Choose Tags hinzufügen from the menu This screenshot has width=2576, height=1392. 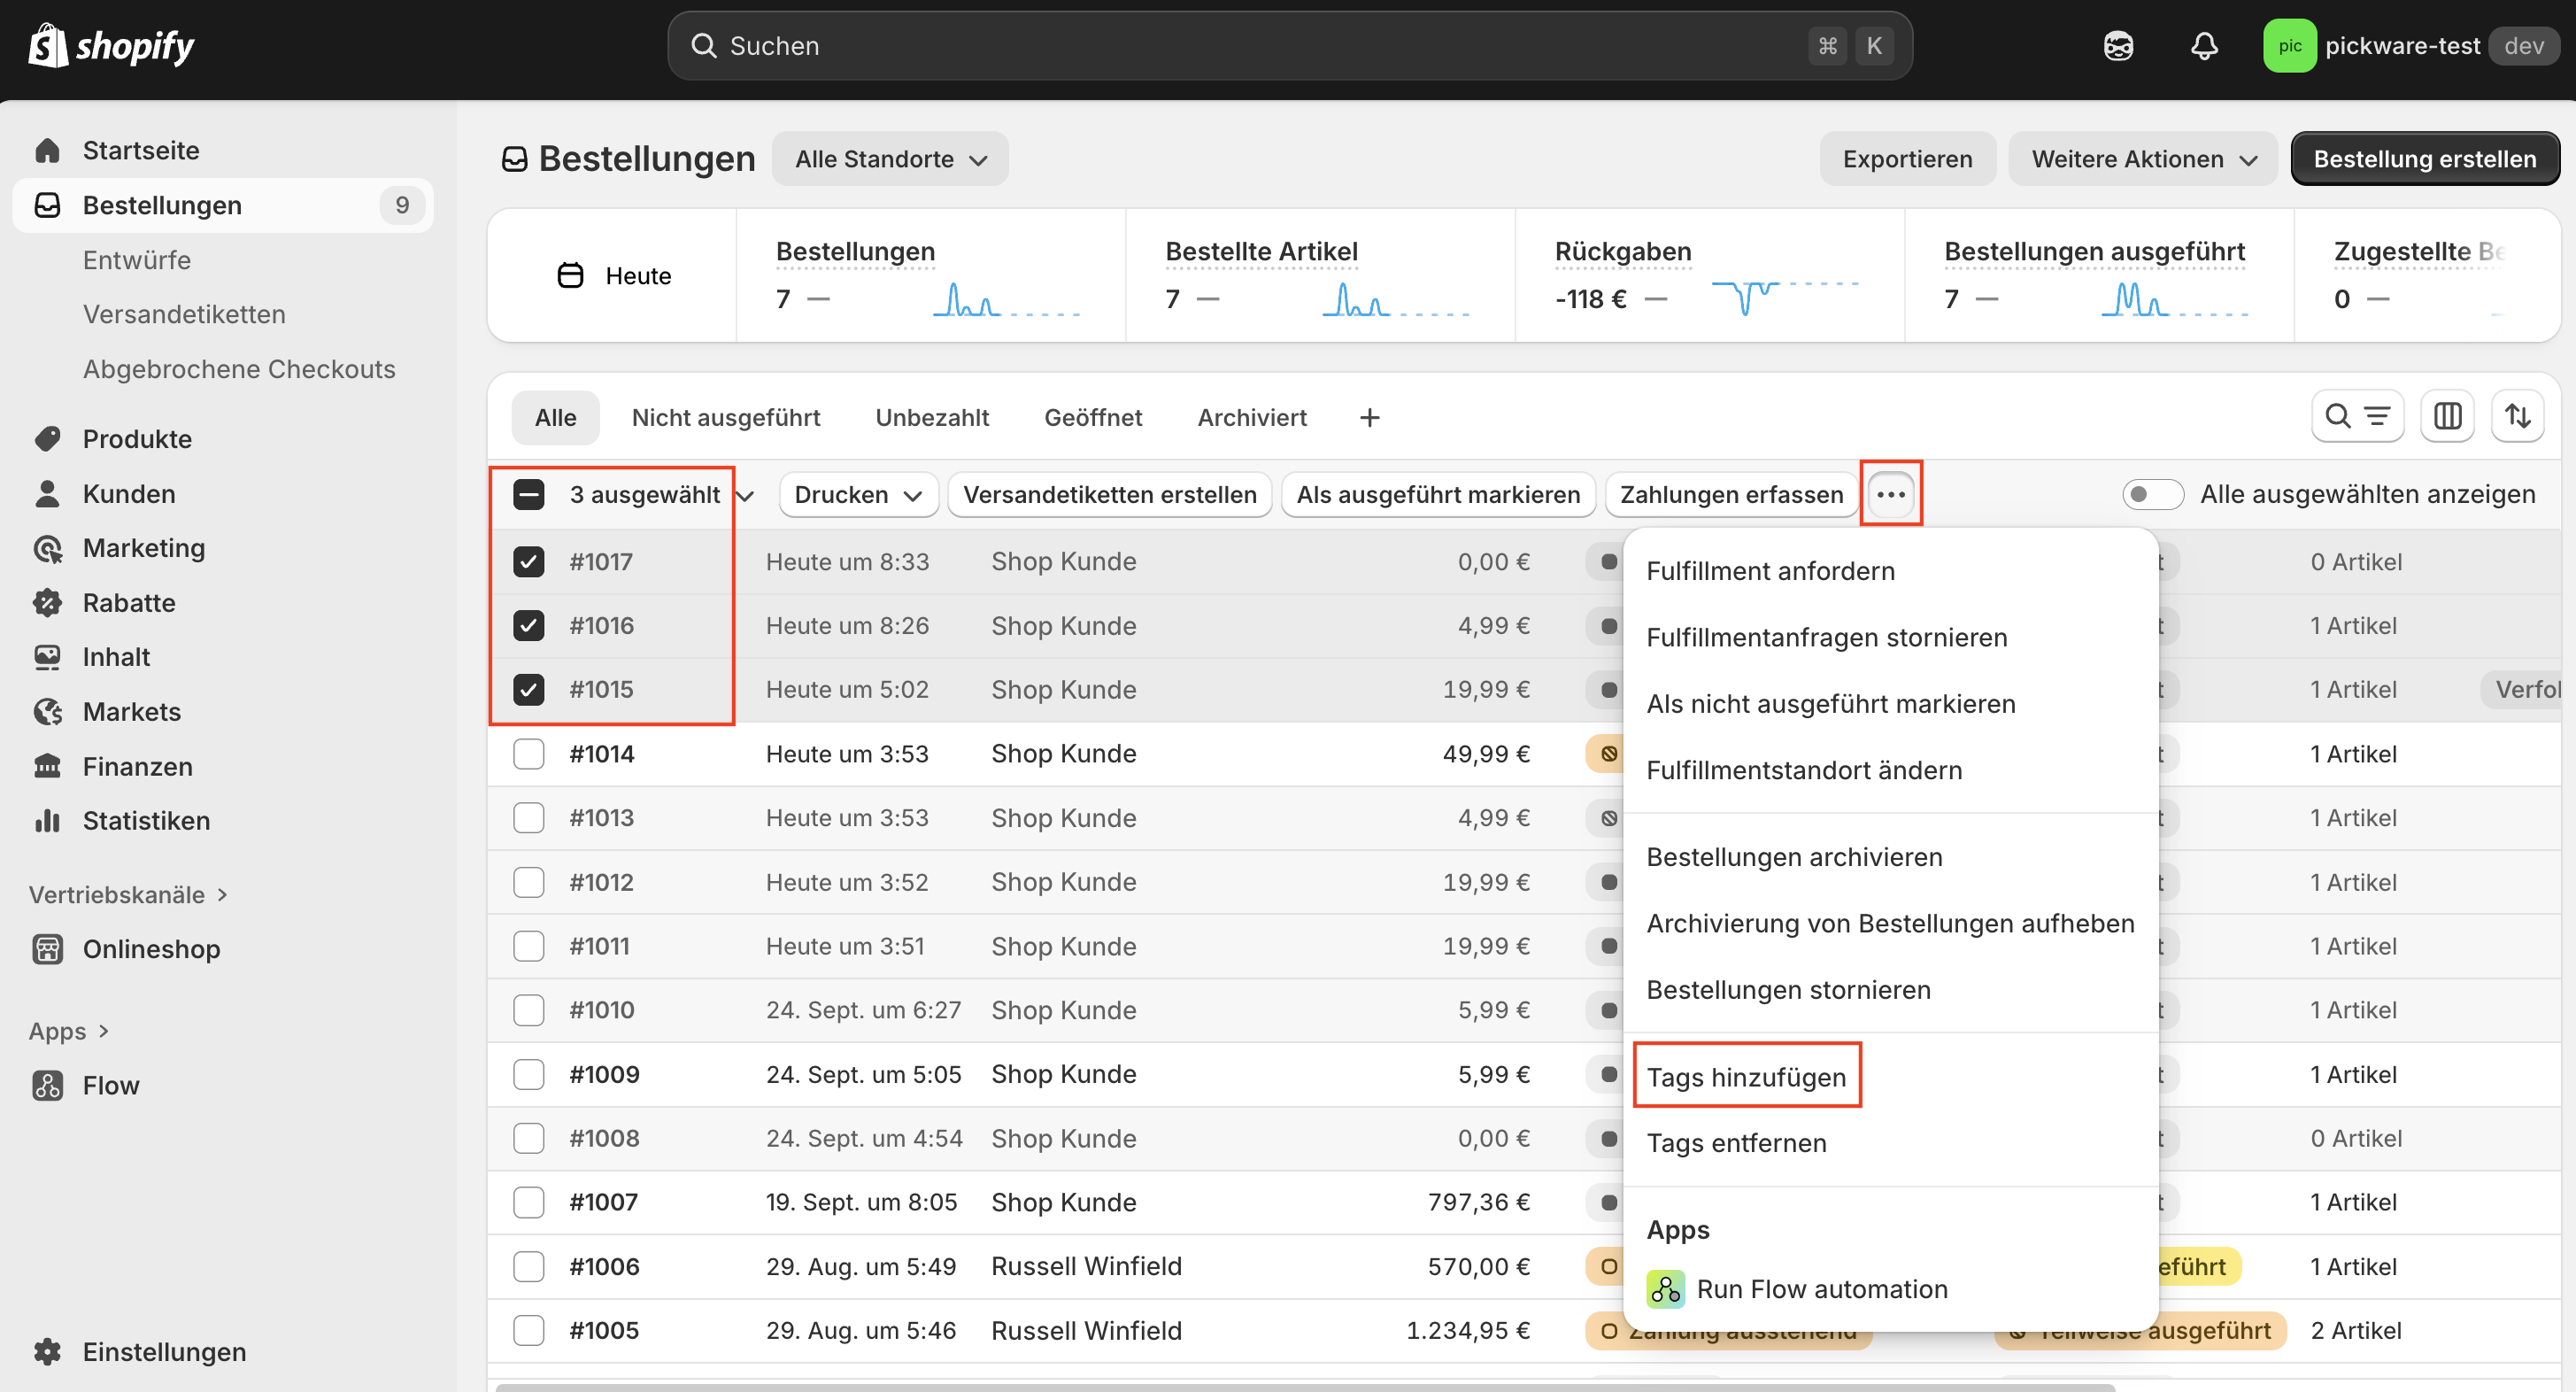1746,1076
